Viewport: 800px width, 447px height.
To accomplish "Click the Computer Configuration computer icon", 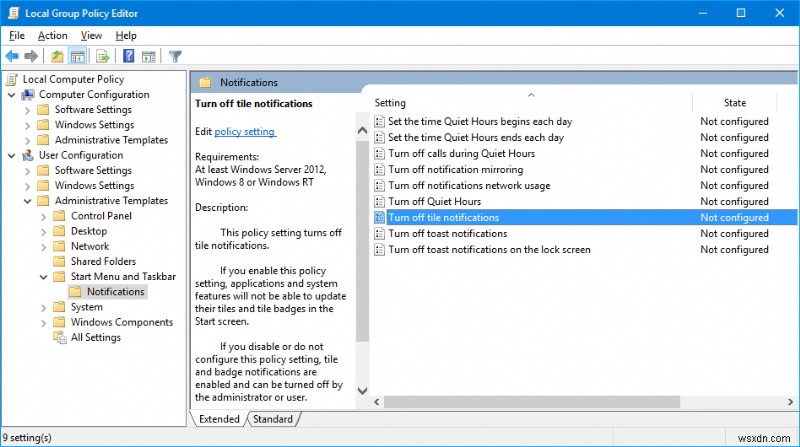I will point(28,94).
